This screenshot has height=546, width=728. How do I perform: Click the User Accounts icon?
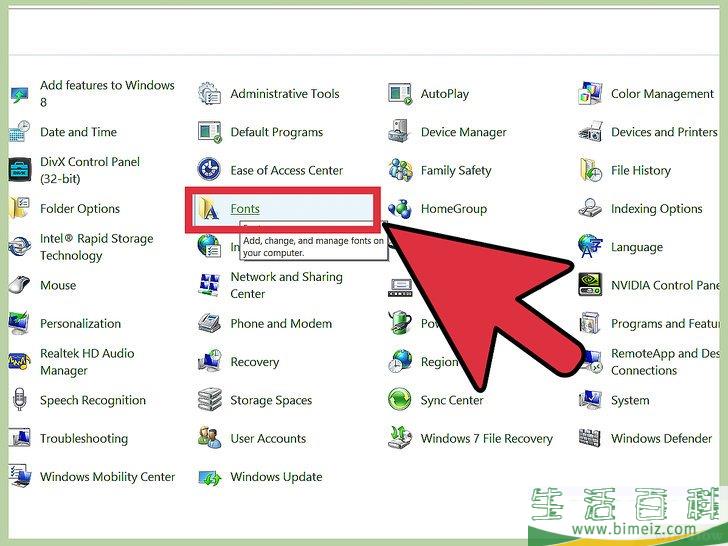[x=209, y=438]
